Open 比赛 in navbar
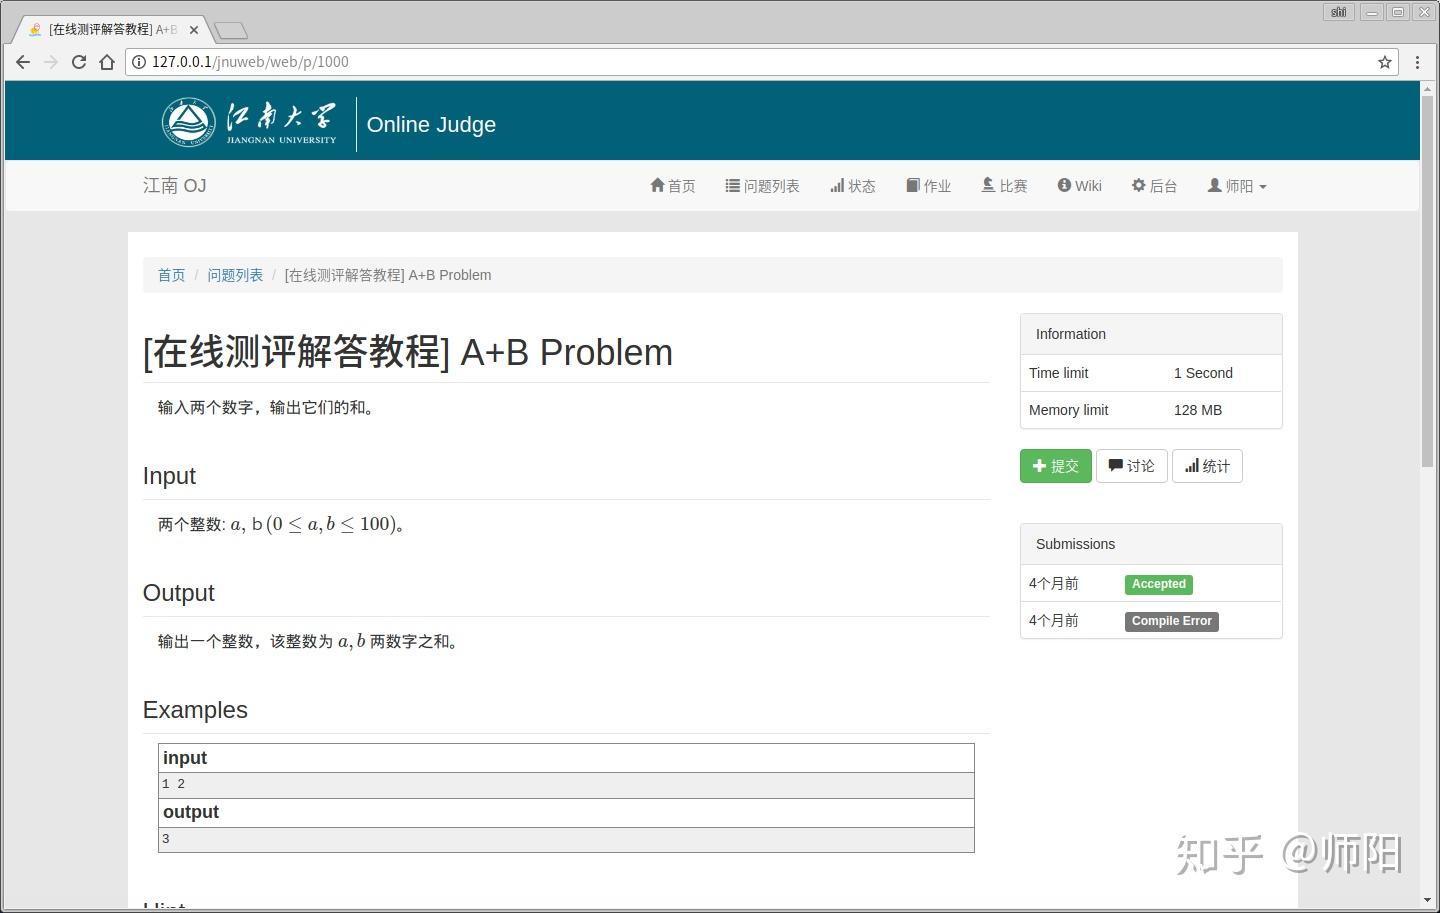The height and width of the screenshot is (913, 1440). [x=1004, y=186]
